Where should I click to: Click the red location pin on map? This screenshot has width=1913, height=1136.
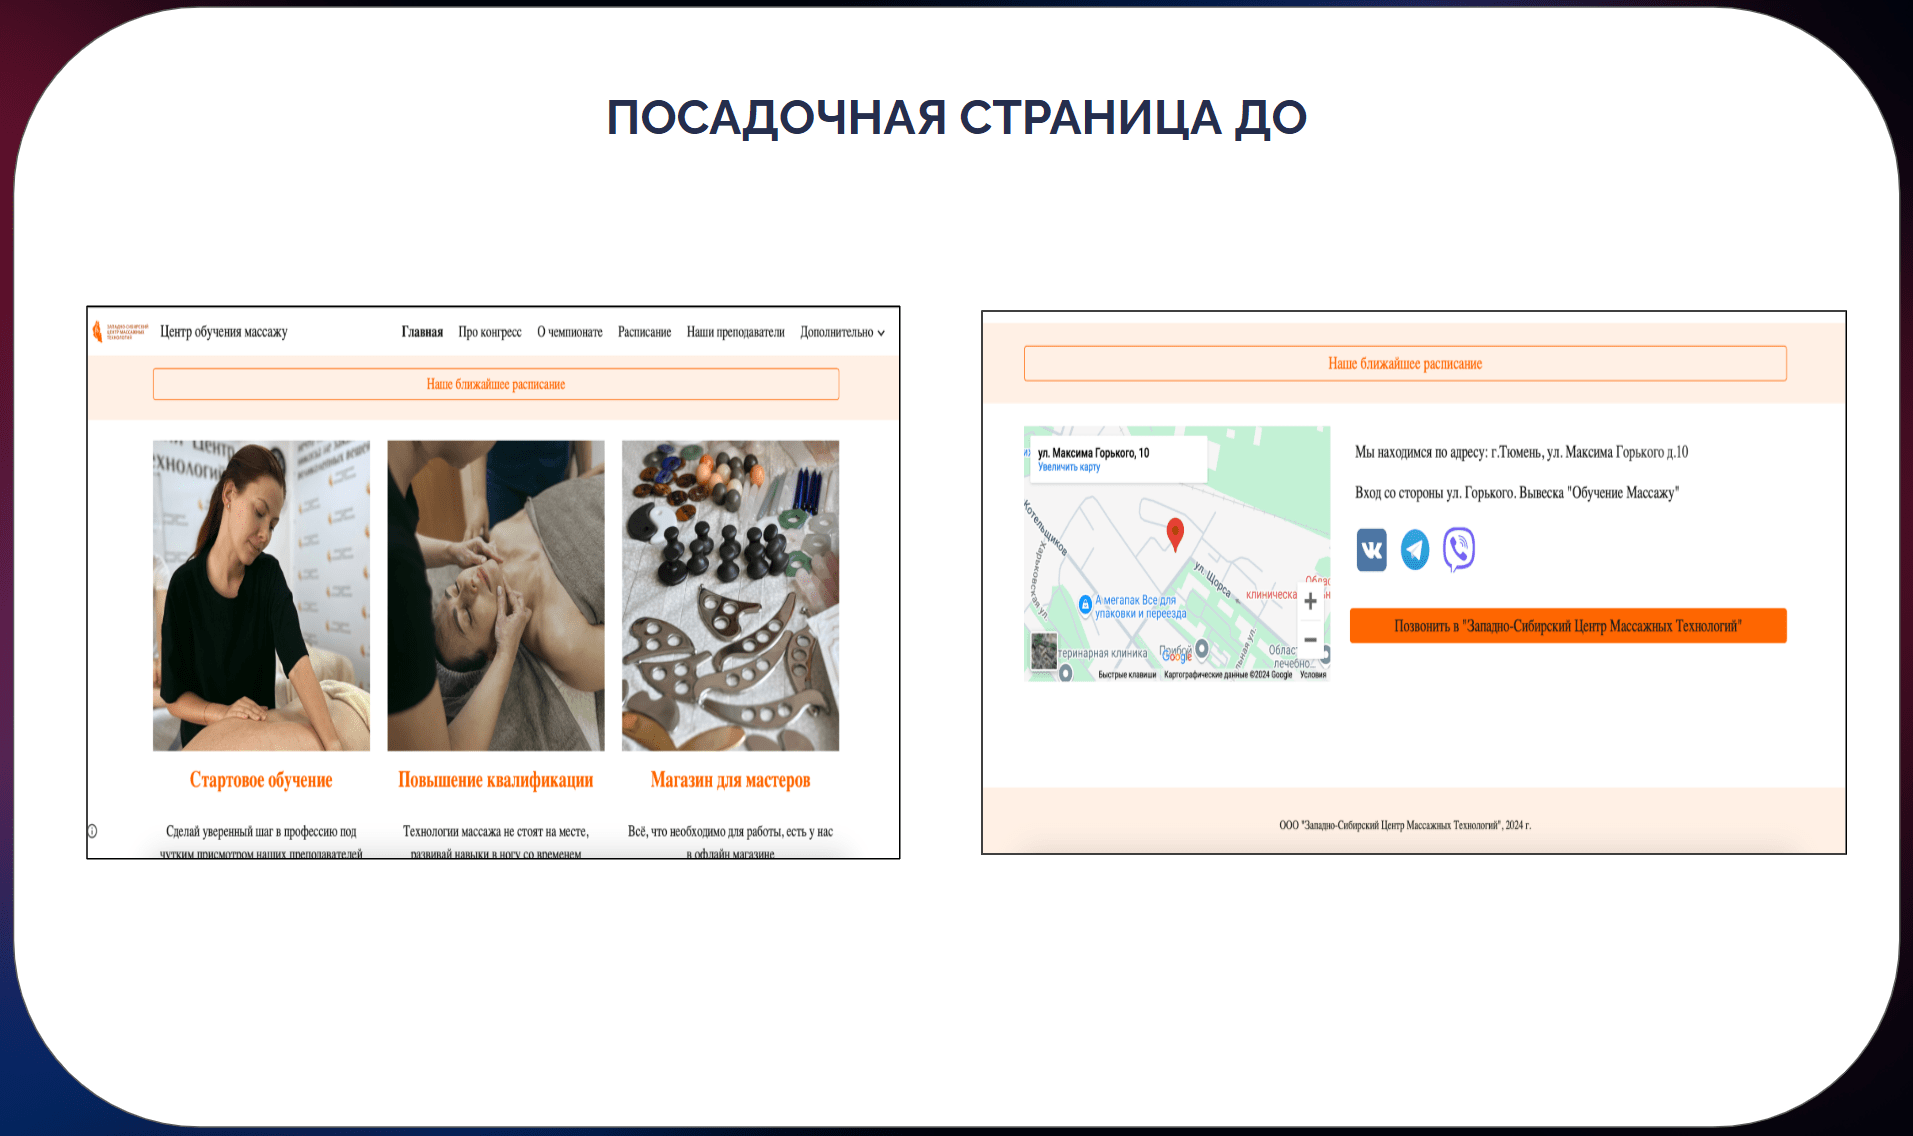[x=1176, y=533]
